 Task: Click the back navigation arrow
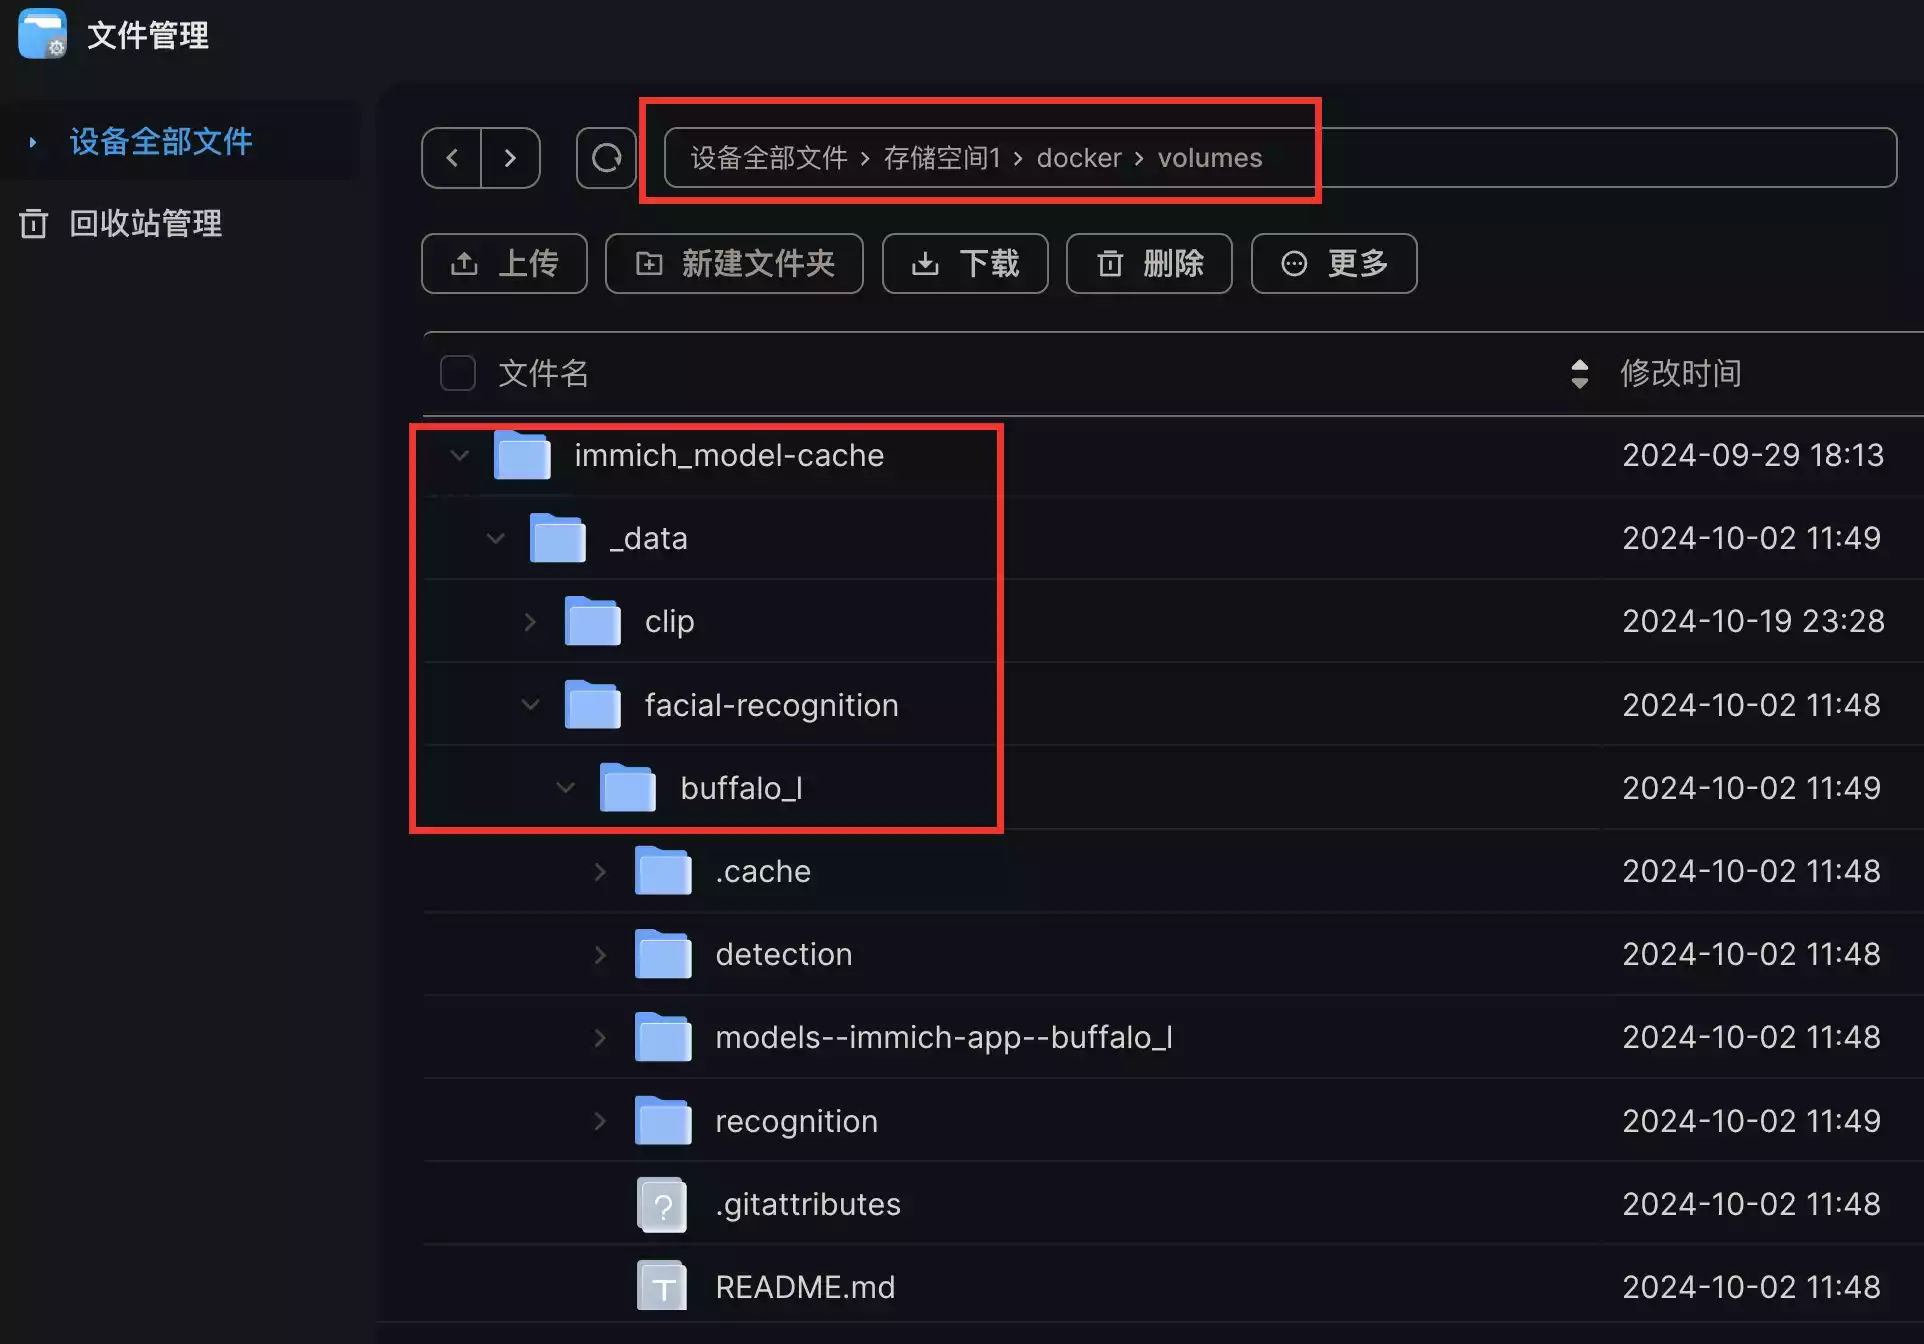pyautogui.click(x=452, y=158)
